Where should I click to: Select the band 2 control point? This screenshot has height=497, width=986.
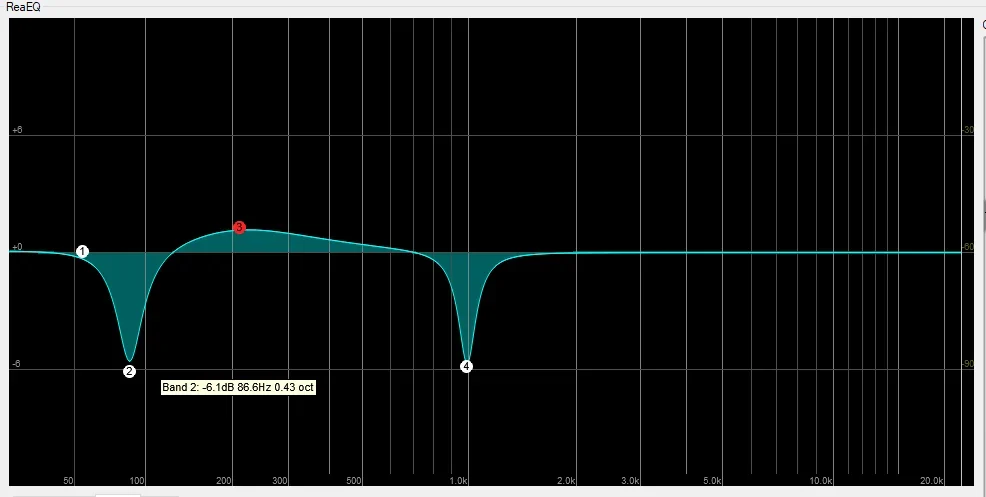click(129, 371)
